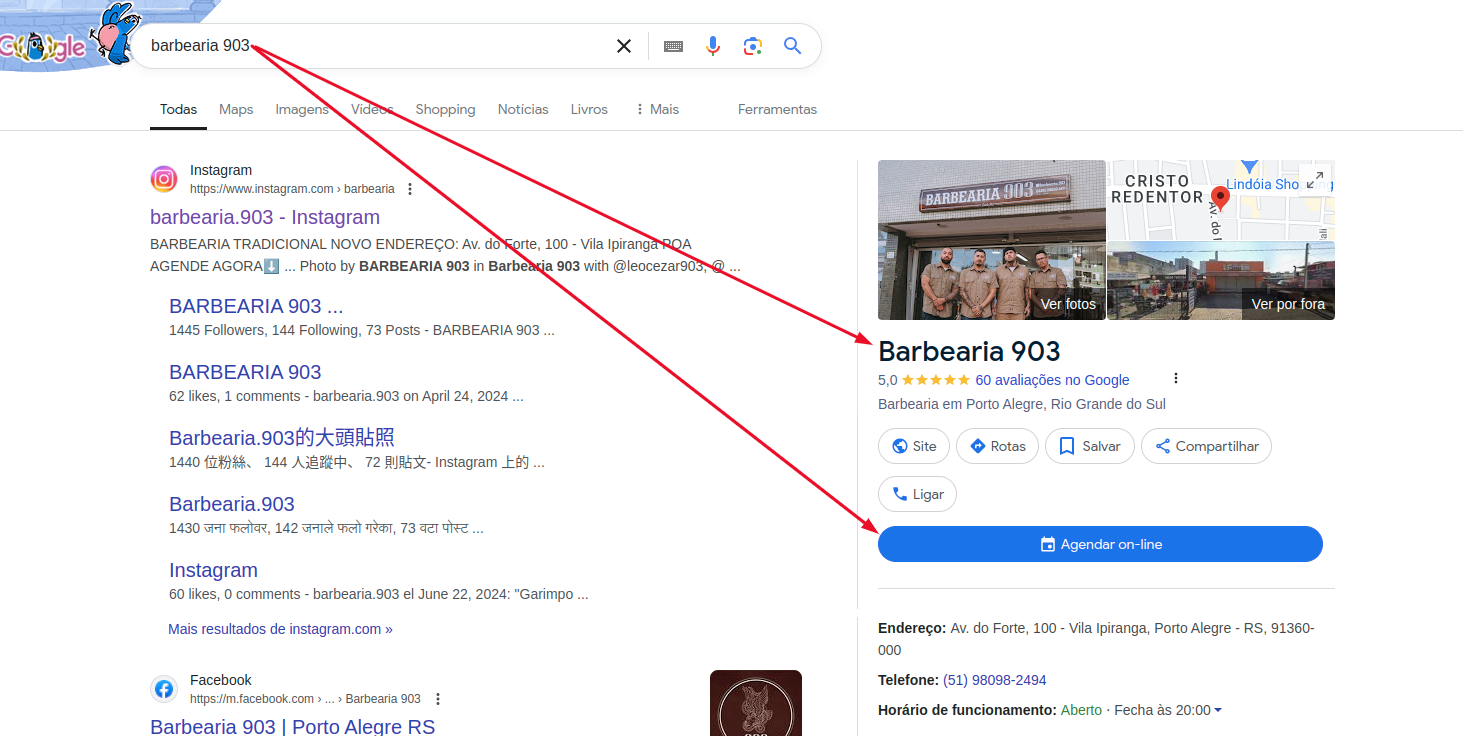Click the Compartilhar button

(x=1206, y=446)
